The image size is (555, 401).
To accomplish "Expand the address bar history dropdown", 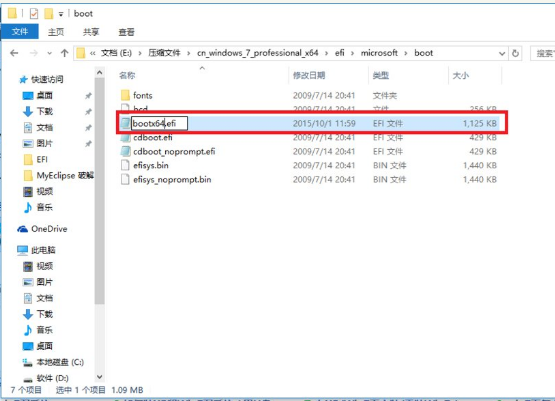I will click(x=502, y=53).
